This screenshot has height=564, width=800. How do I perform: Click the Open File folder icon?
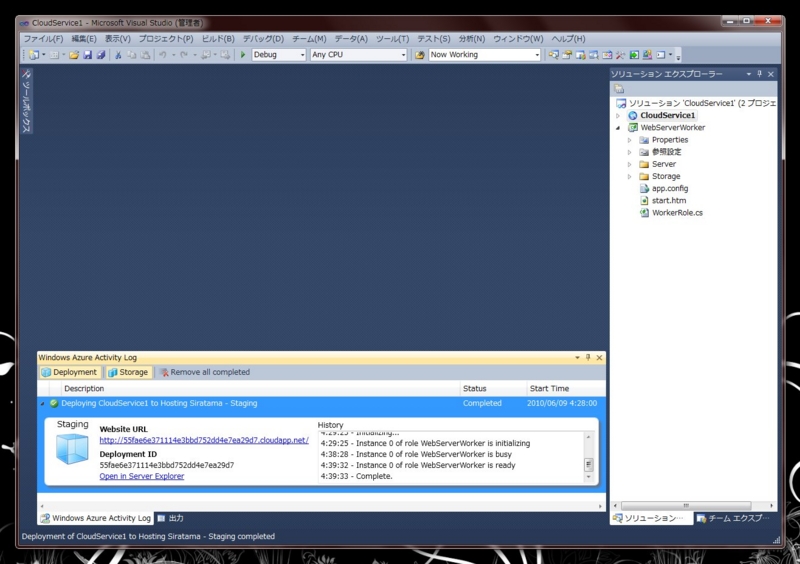[x=74, y=55]
